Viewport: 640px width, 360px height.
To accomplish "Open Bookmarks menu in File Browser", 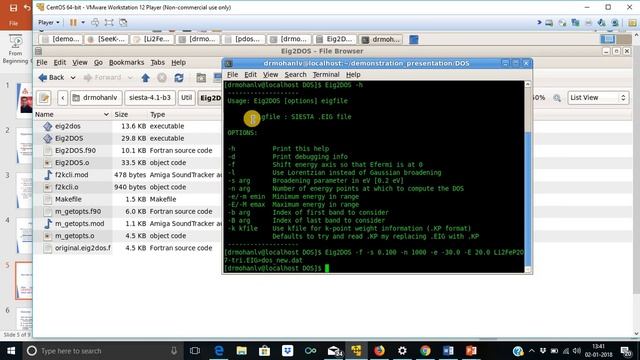I will coord(127,62).
